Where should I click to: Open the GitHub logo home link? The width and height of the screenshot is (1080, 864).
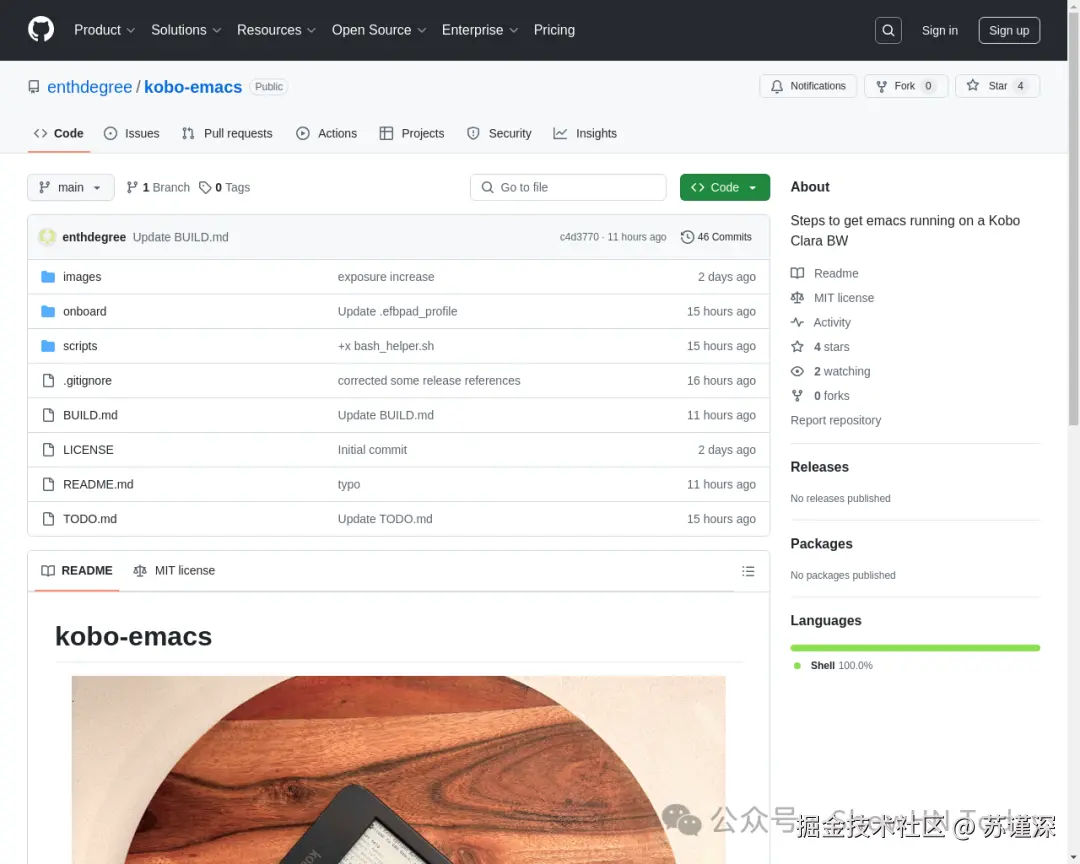pyautogui.click(x=41, y=30)
